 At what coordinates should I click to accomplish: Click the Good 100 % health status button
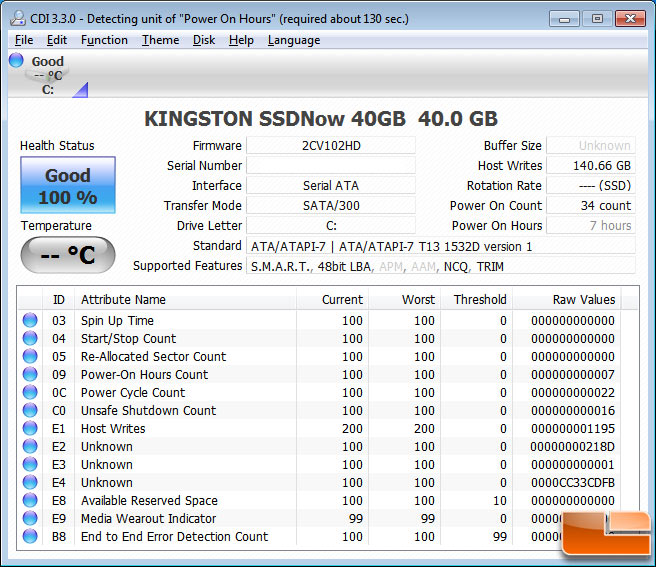pos(67,185)
